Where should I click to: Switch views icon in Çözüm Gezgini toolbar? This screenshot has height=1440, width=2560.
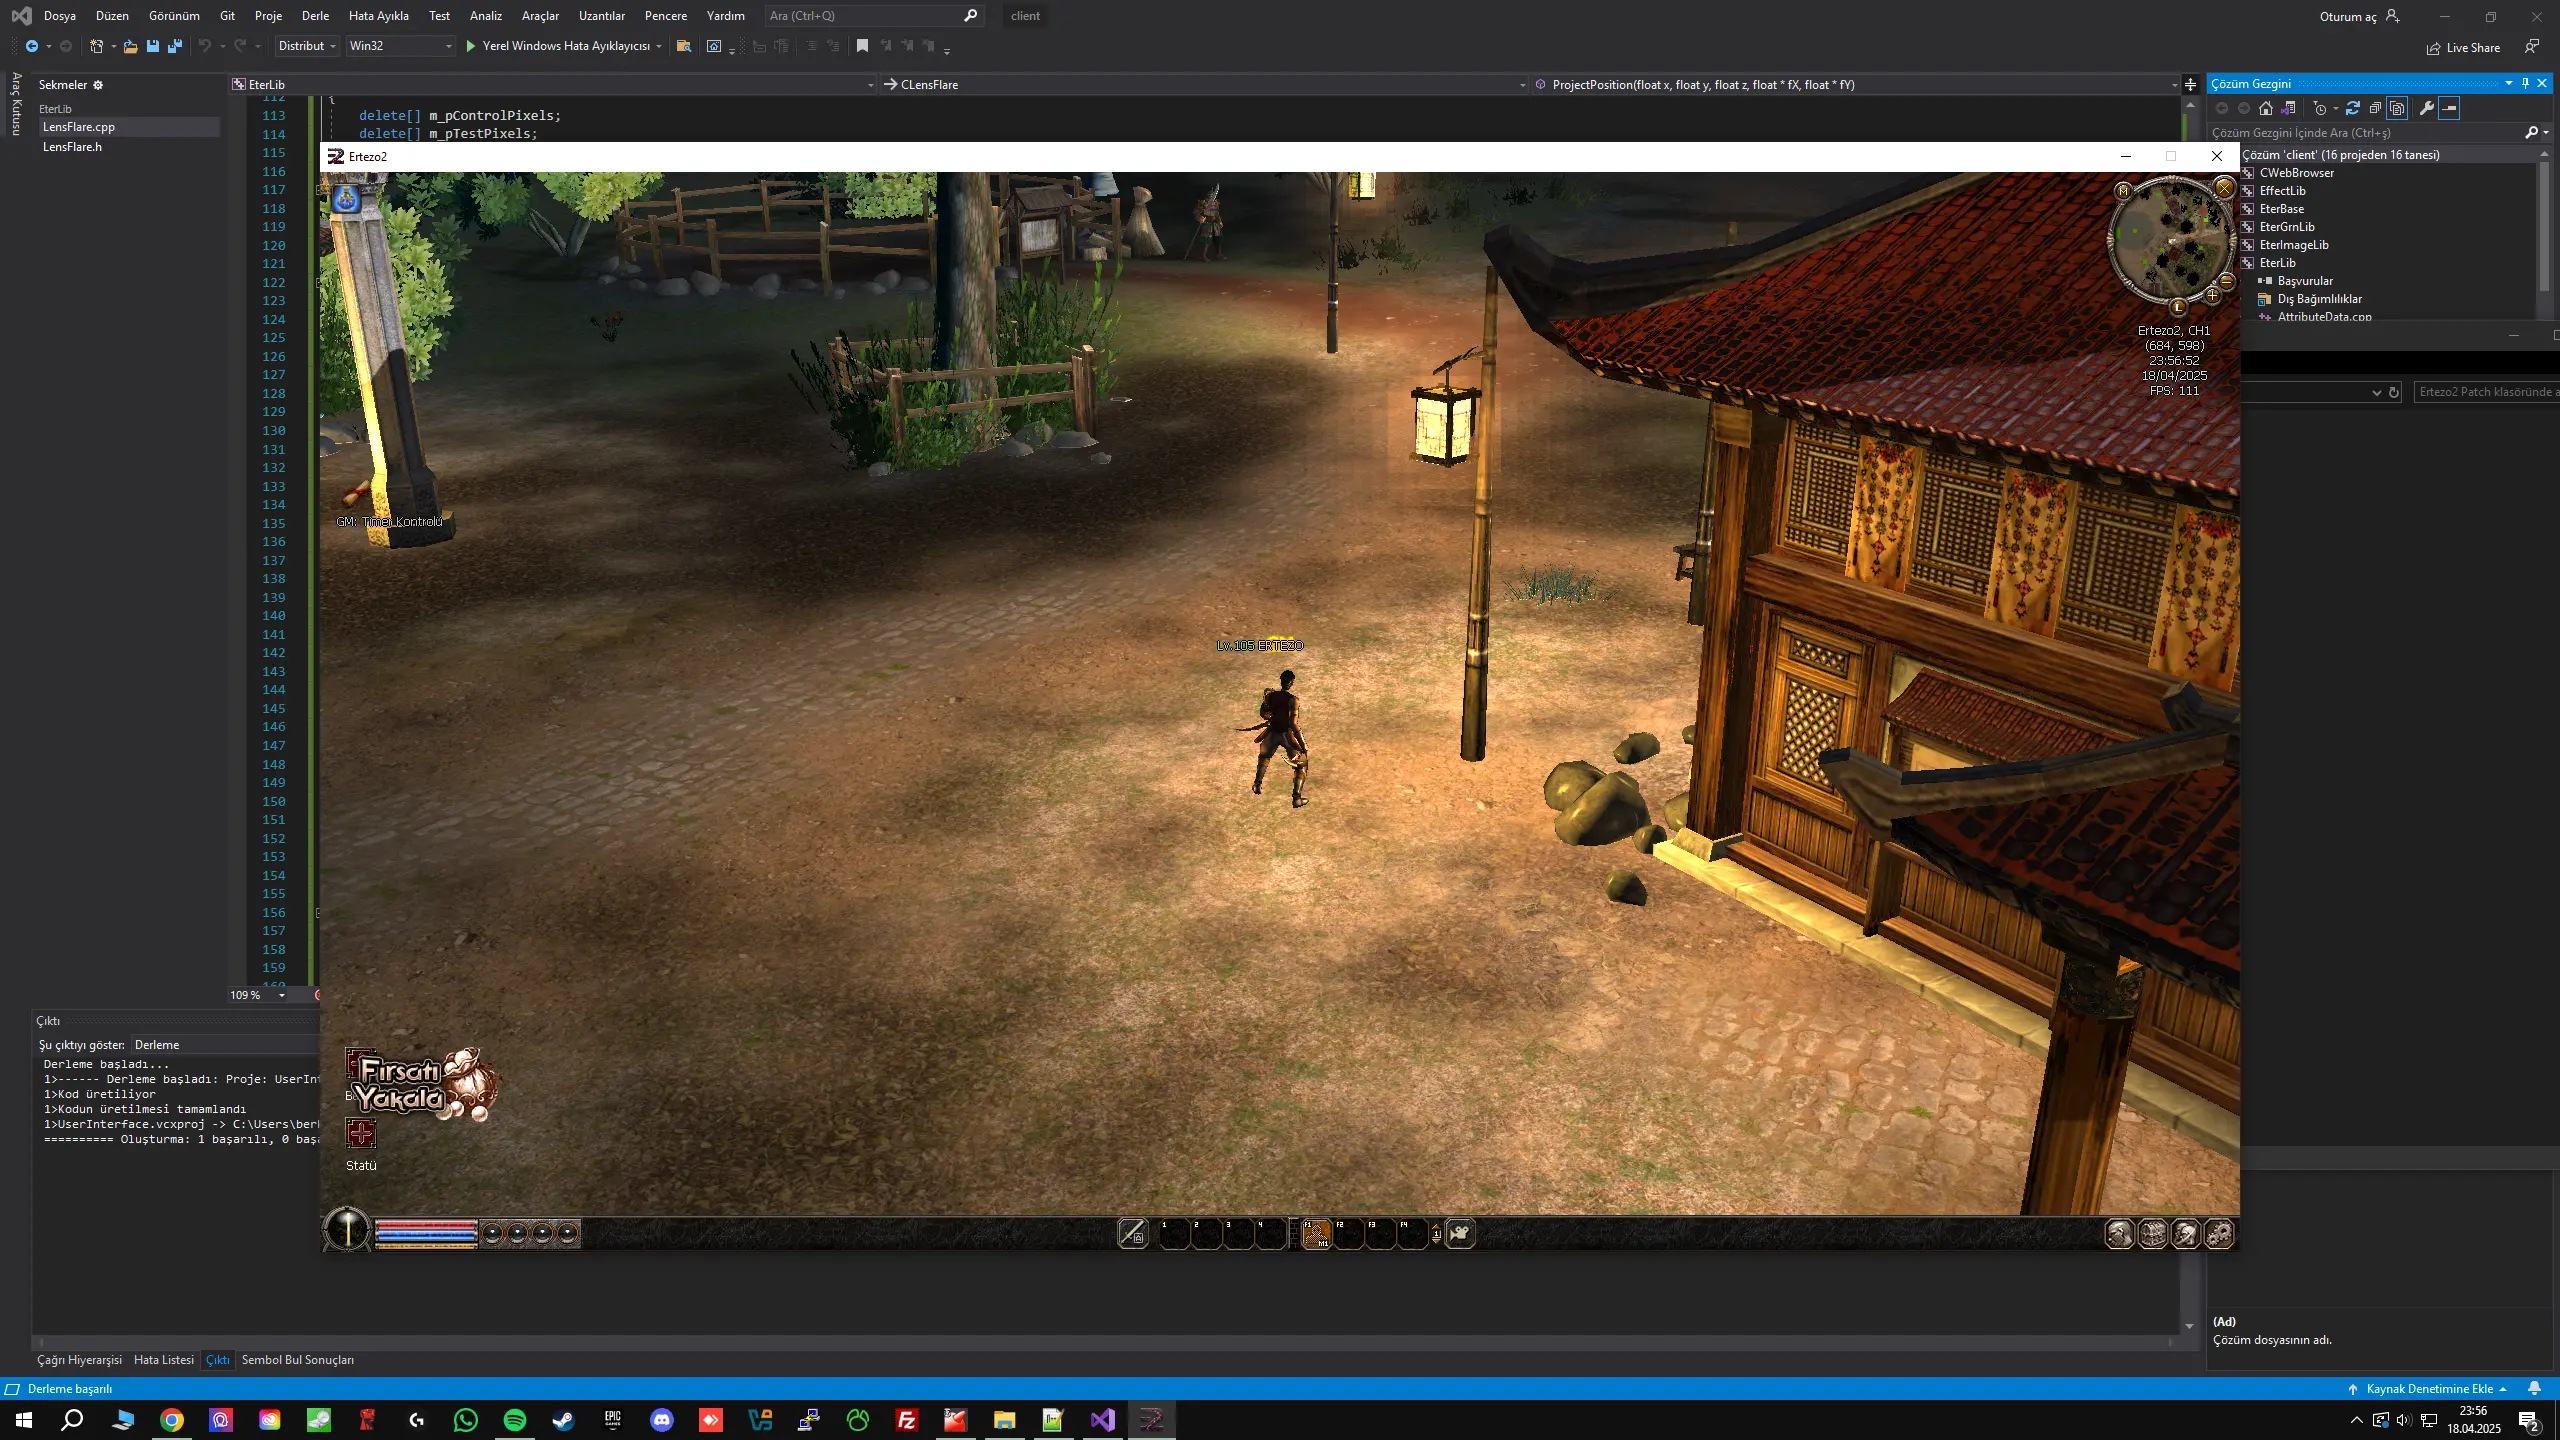point(2288,108)
